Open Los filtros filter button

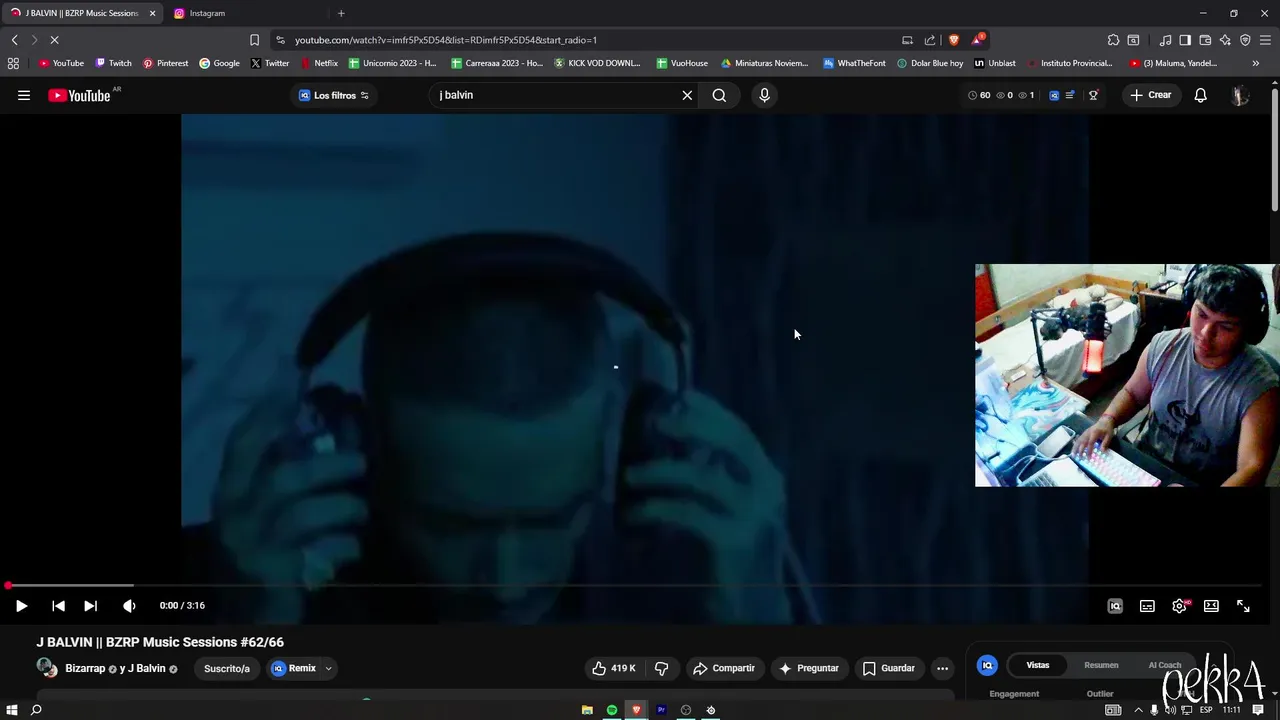334,95
